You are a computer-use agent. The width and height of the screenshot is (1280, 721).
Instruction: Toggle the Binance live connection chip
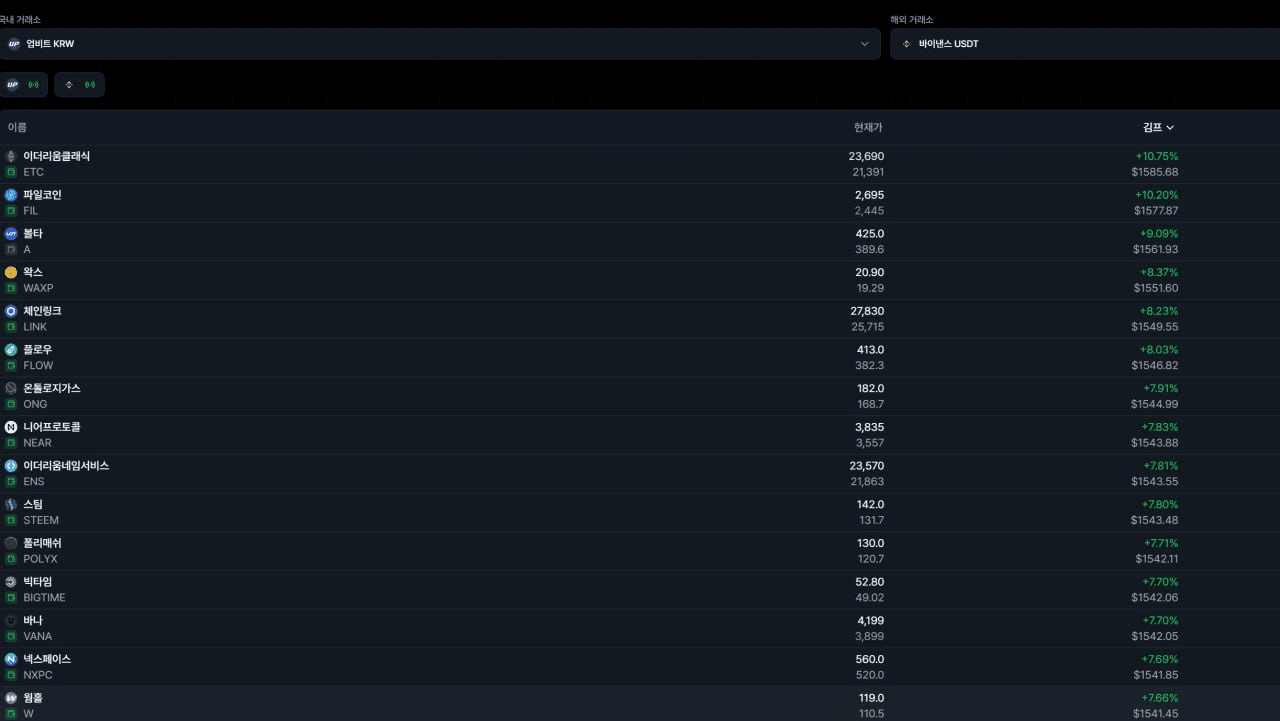click(x=79, y=85)
